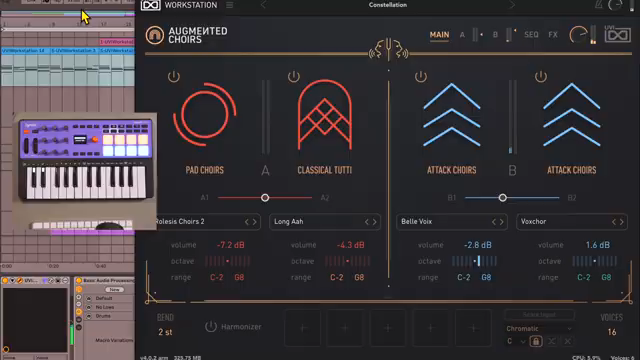The width and height of the screenshot is (640, 360).
Task: Select the Default variation in DAW rack
Action: [104, 298]
